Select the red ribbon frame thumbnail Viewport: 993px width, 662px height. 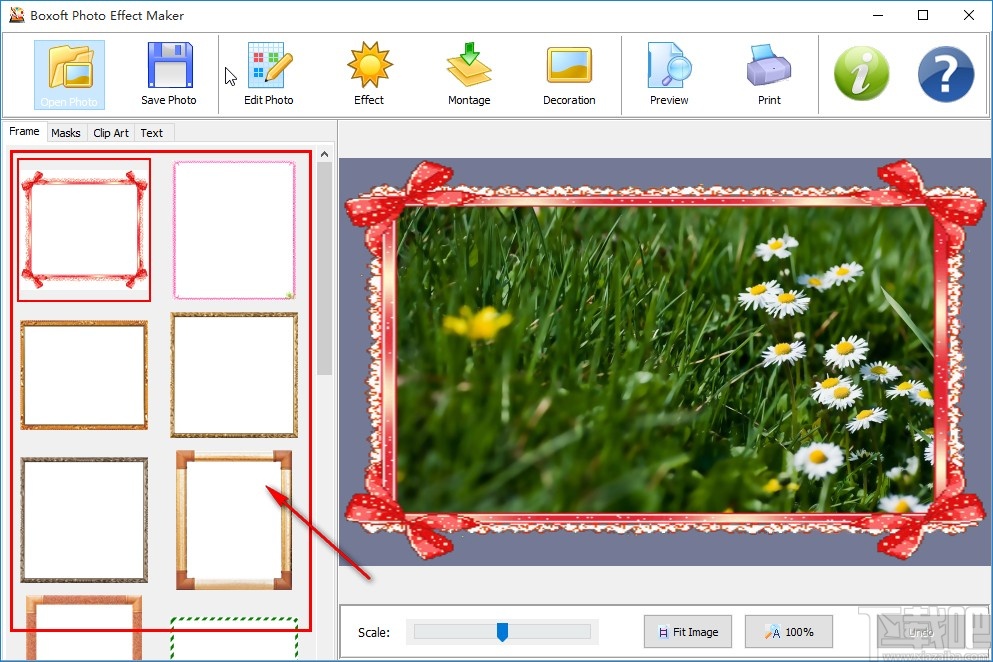click(84, 229)
